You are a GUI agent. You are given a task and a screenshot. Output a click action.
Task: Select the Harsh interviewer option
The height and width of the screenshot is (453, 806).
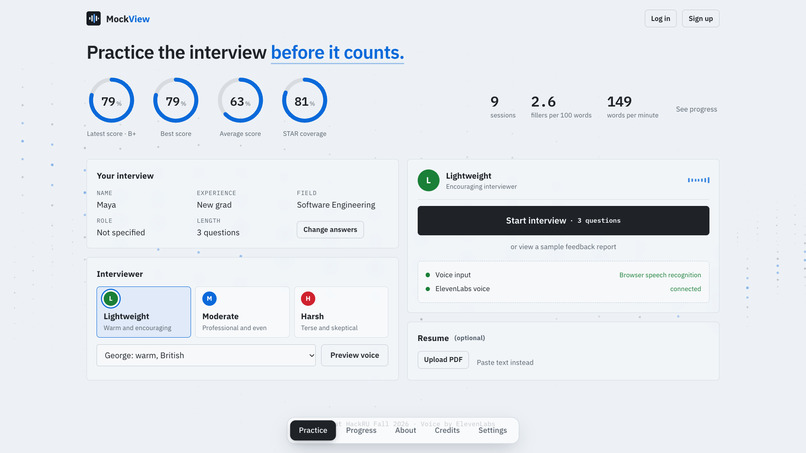click(x=341, y=312)
